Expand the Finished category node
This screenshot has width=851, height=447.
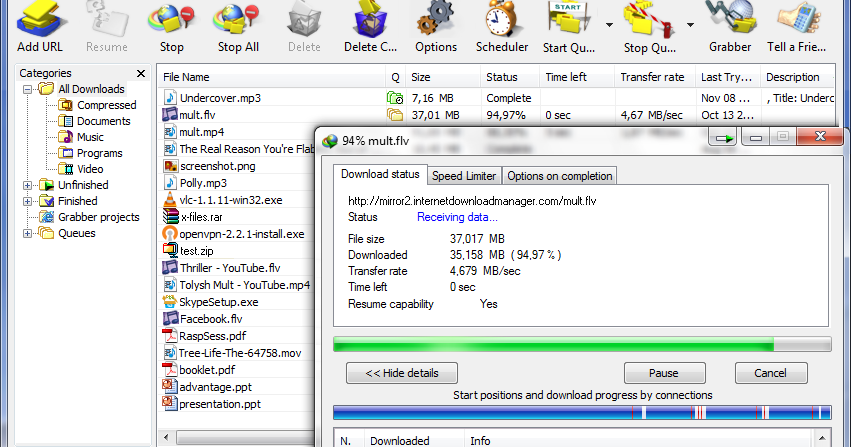(27, 201)
